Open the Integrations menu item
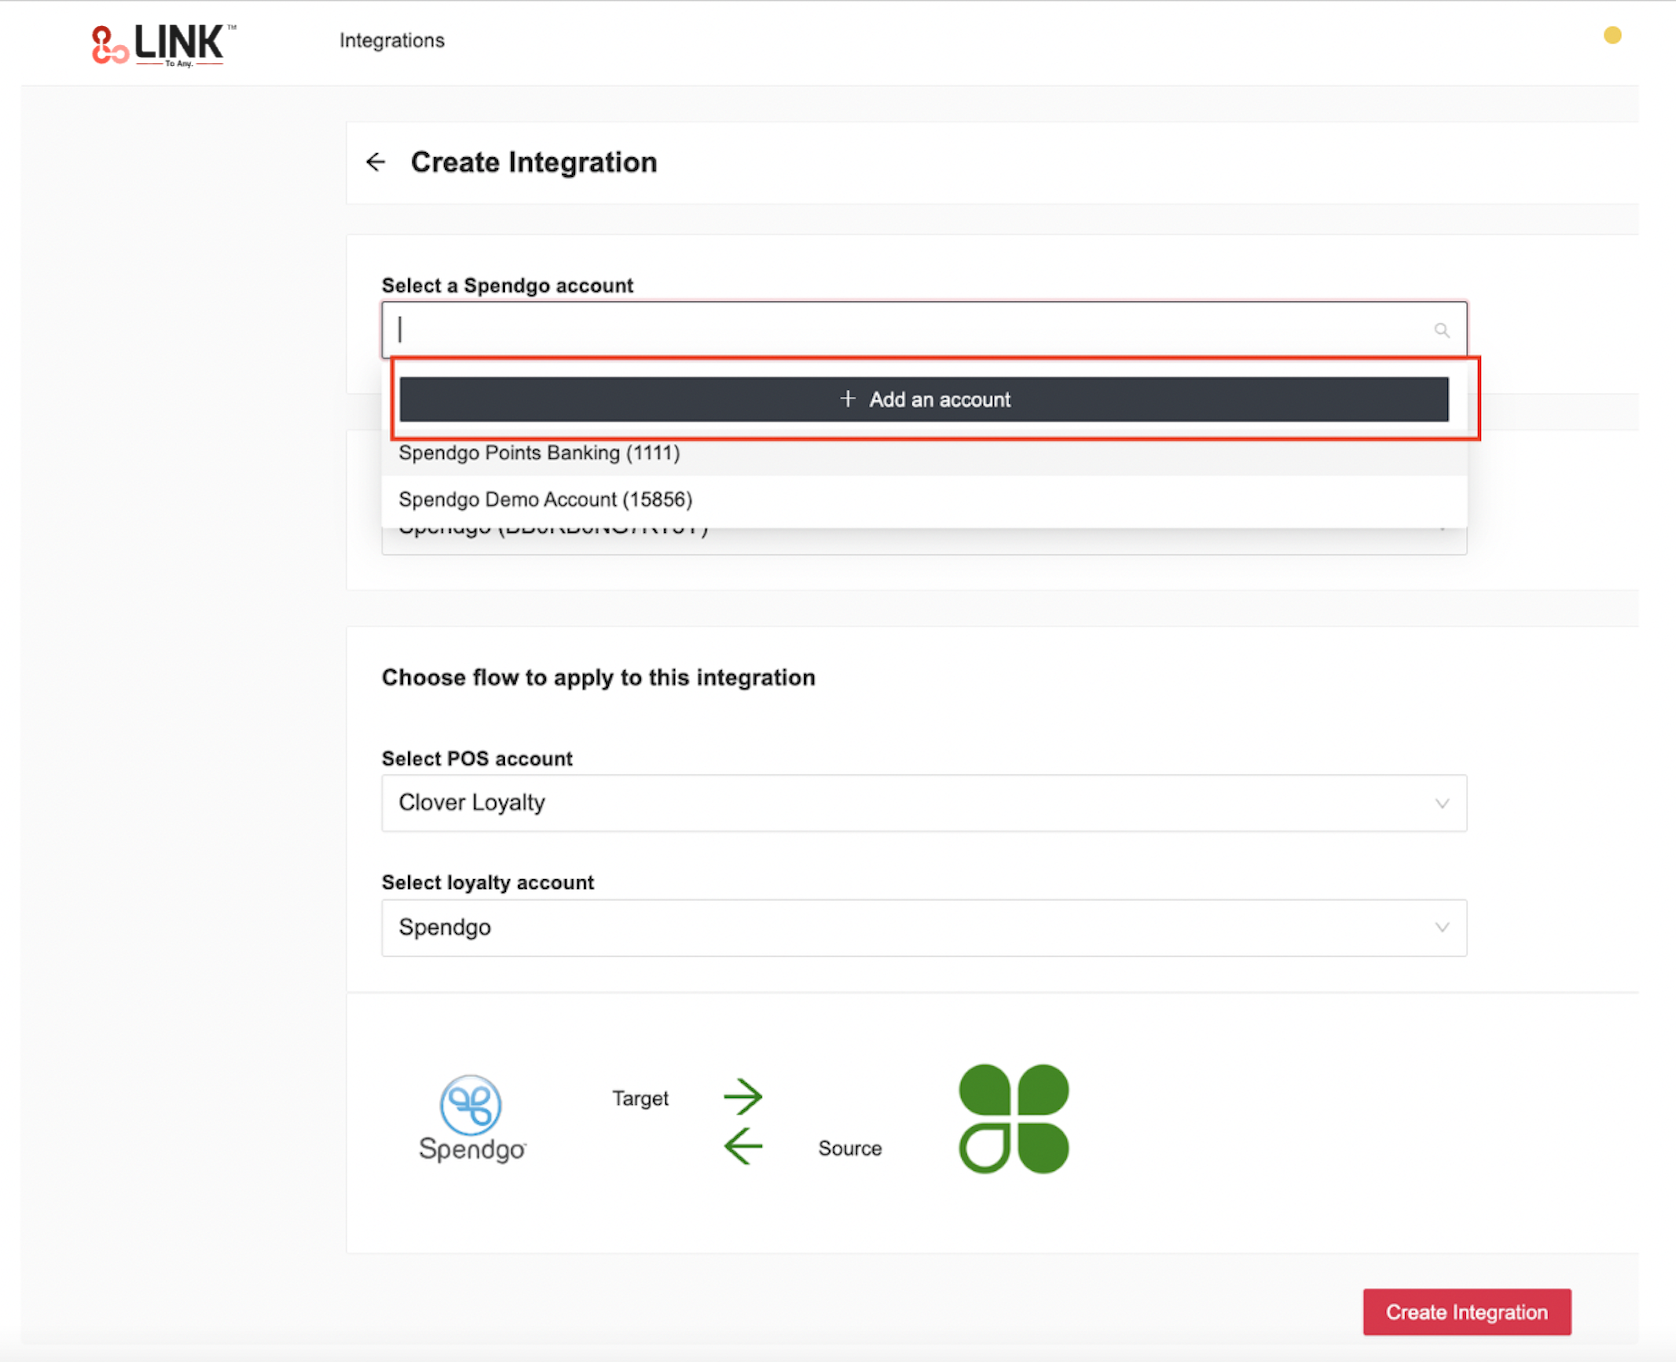The image size is (1676, 1362). (x=392, y=41)
